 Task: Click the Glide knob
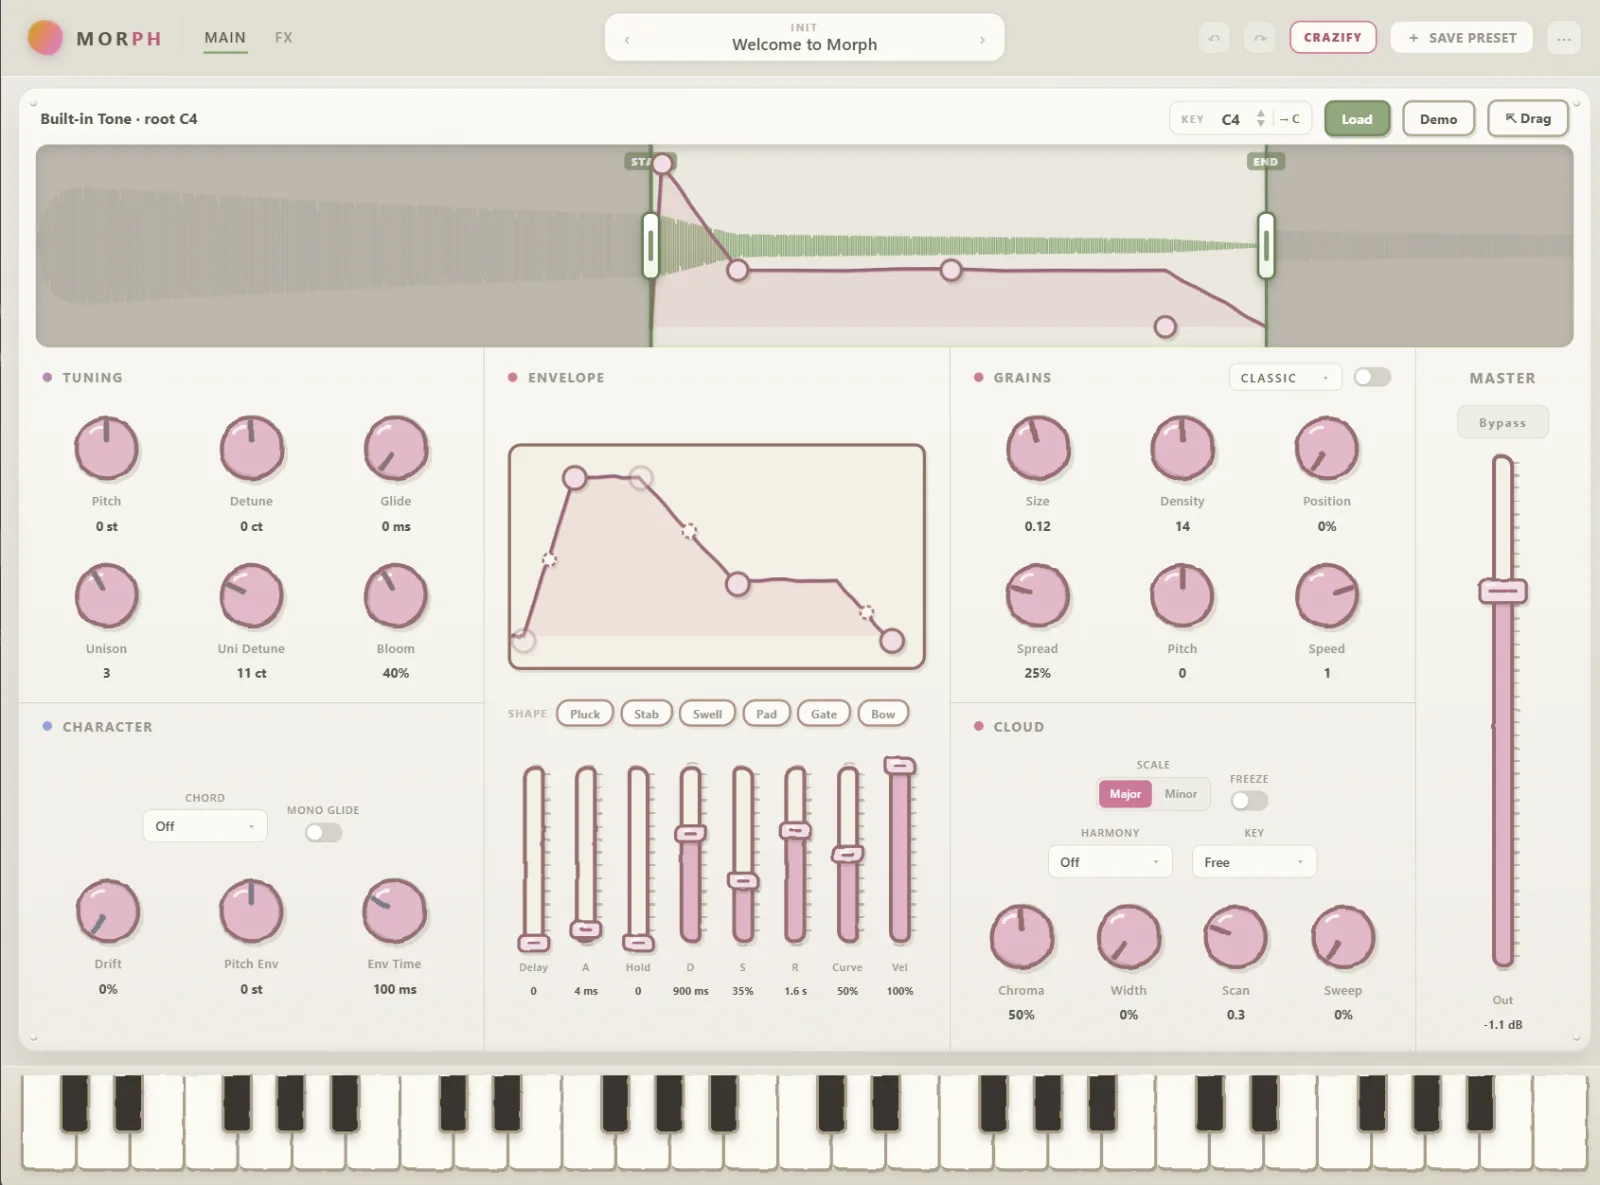(396, 449)
